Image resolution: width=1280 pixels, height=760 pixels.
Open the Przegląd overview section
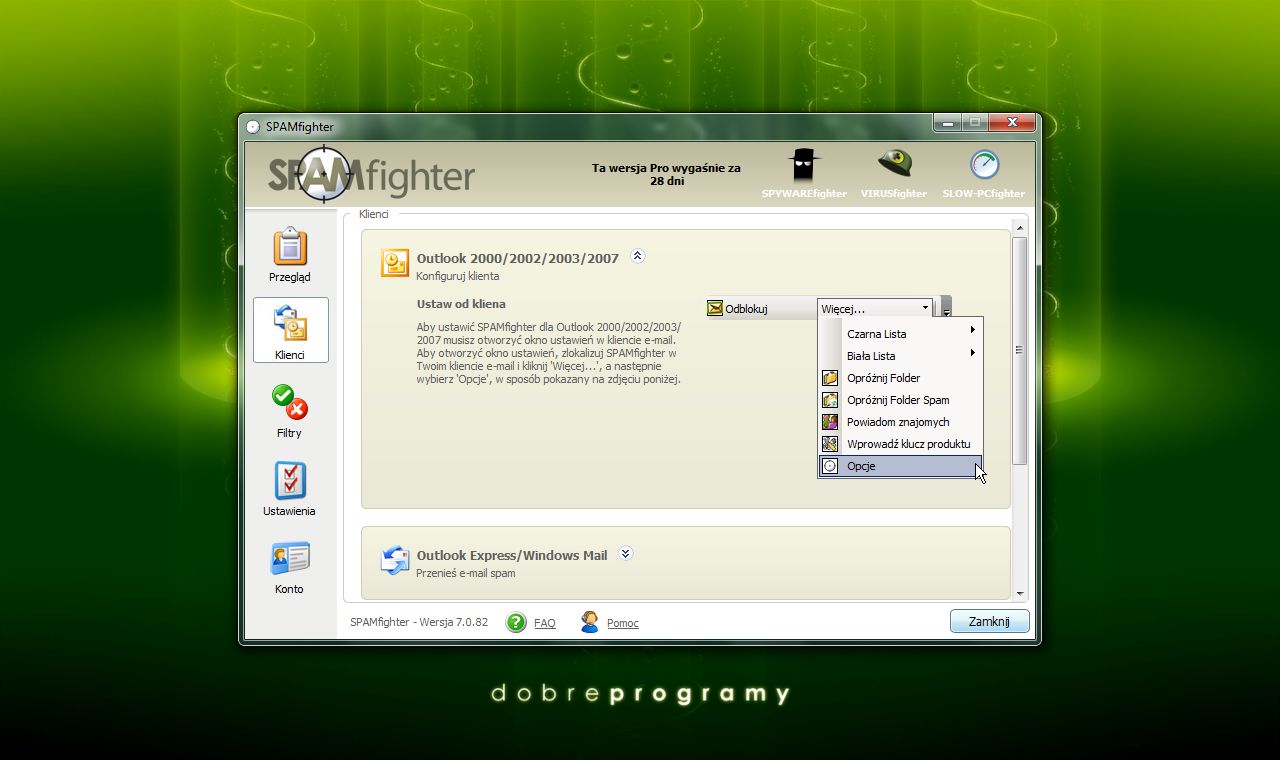290,253
